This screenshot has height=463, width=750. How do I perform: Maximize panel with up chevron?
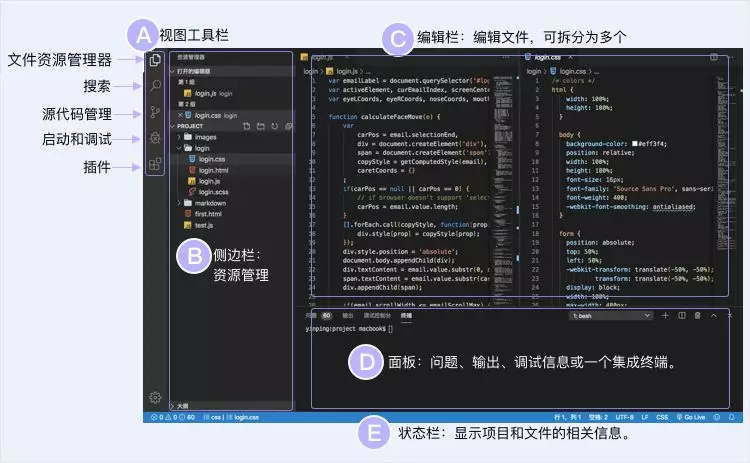714,315
